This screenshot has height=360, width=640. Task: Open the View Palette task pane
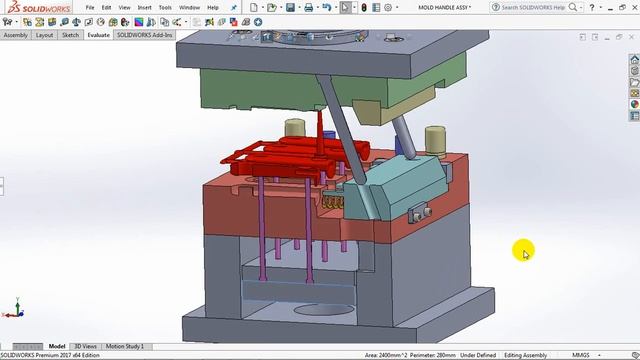point(635,93)
